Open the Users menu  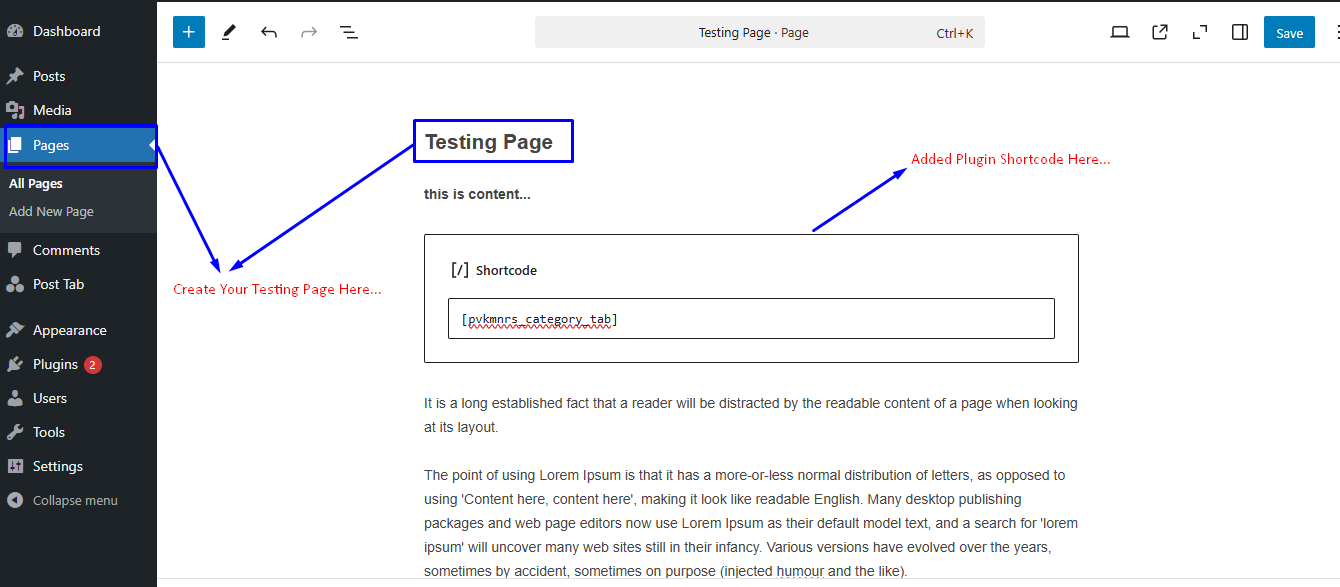click(78, 398)
